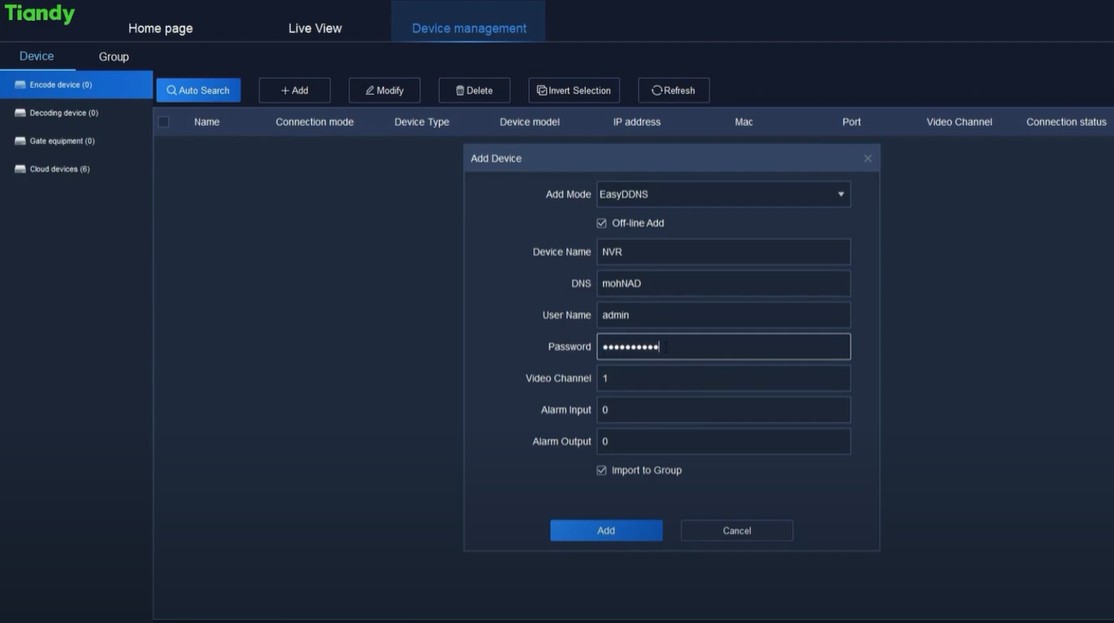
Task: Click Invert Selection on the toolbar
Action: pos(574,89)
